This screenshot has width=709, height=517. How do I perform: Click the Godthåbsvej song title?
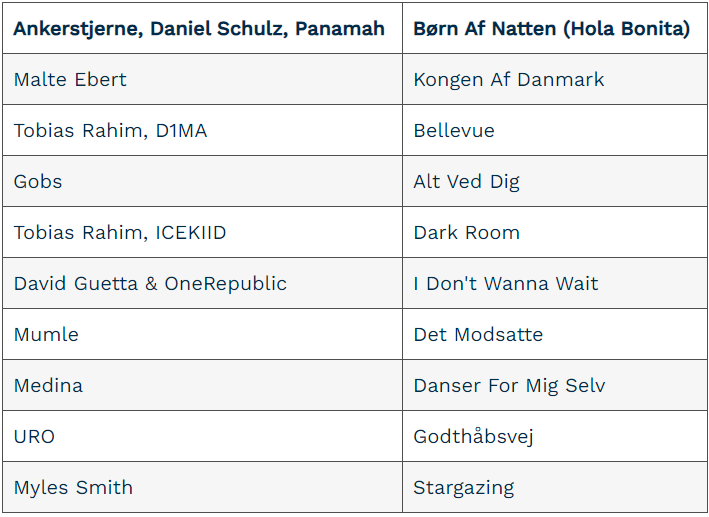pyautogui.click(x=473, y=437)
